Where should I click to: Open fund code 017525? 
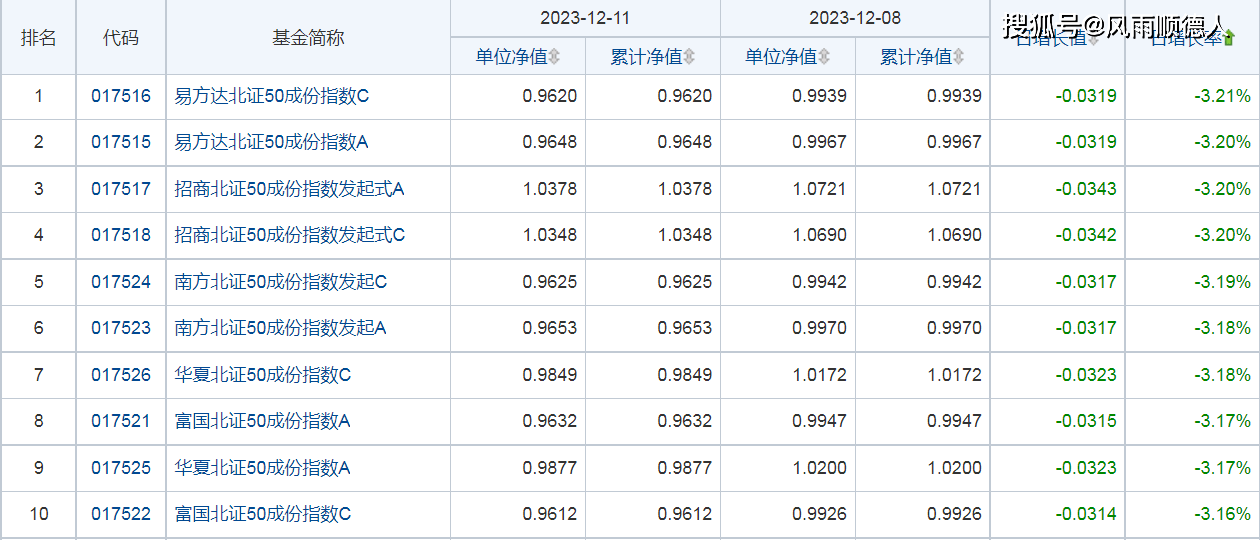pos(121,468)
